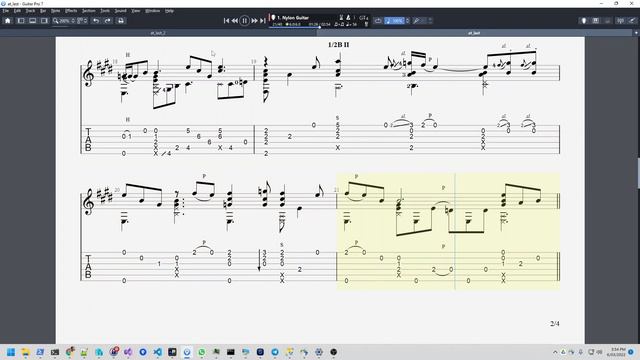640x360 pixels.
Task: Click the vertical scrollbar thumb
Action: (638, 173)
